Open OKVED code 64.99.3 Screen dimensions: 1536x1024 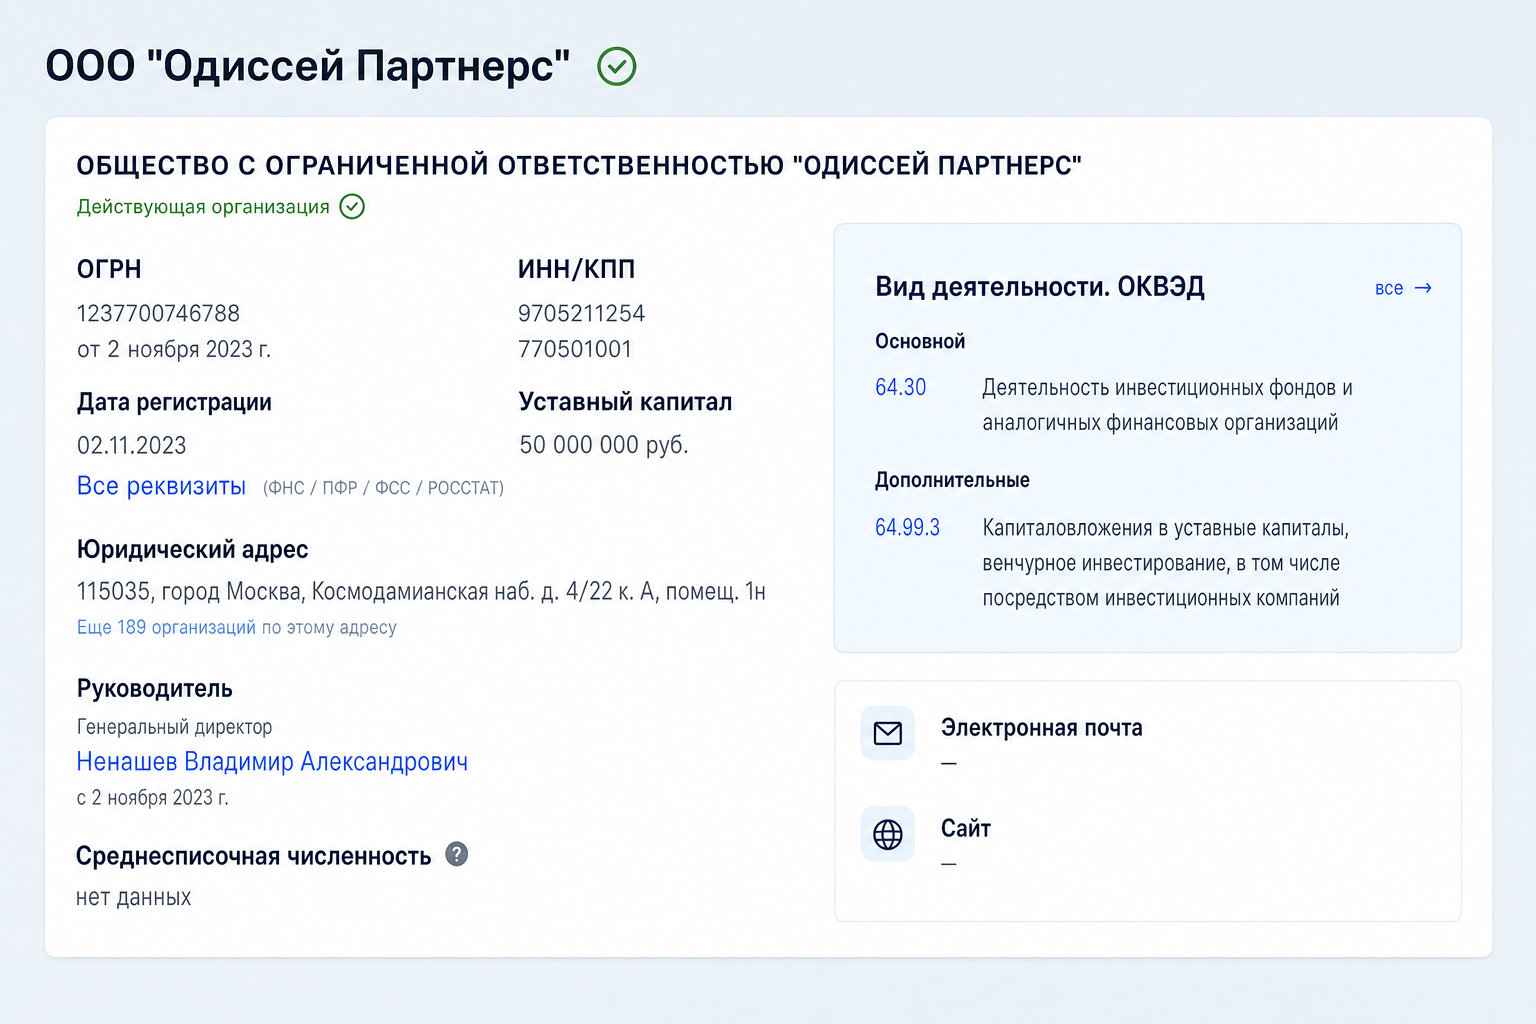click(907, 527)
